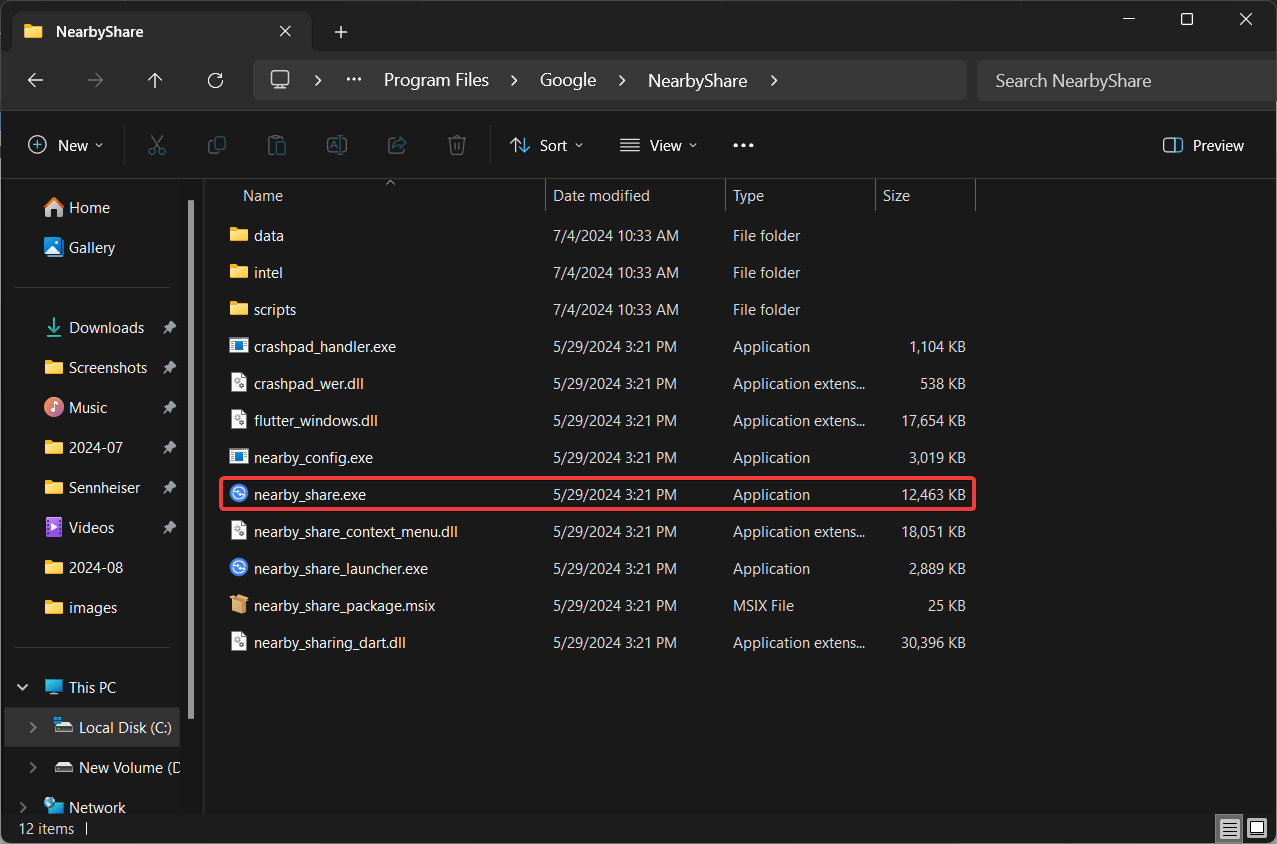The width and height of the screenshot is (1277, 844).
Task: Expand New Volume in navigation pane
Action: click(x=33, y=768)
